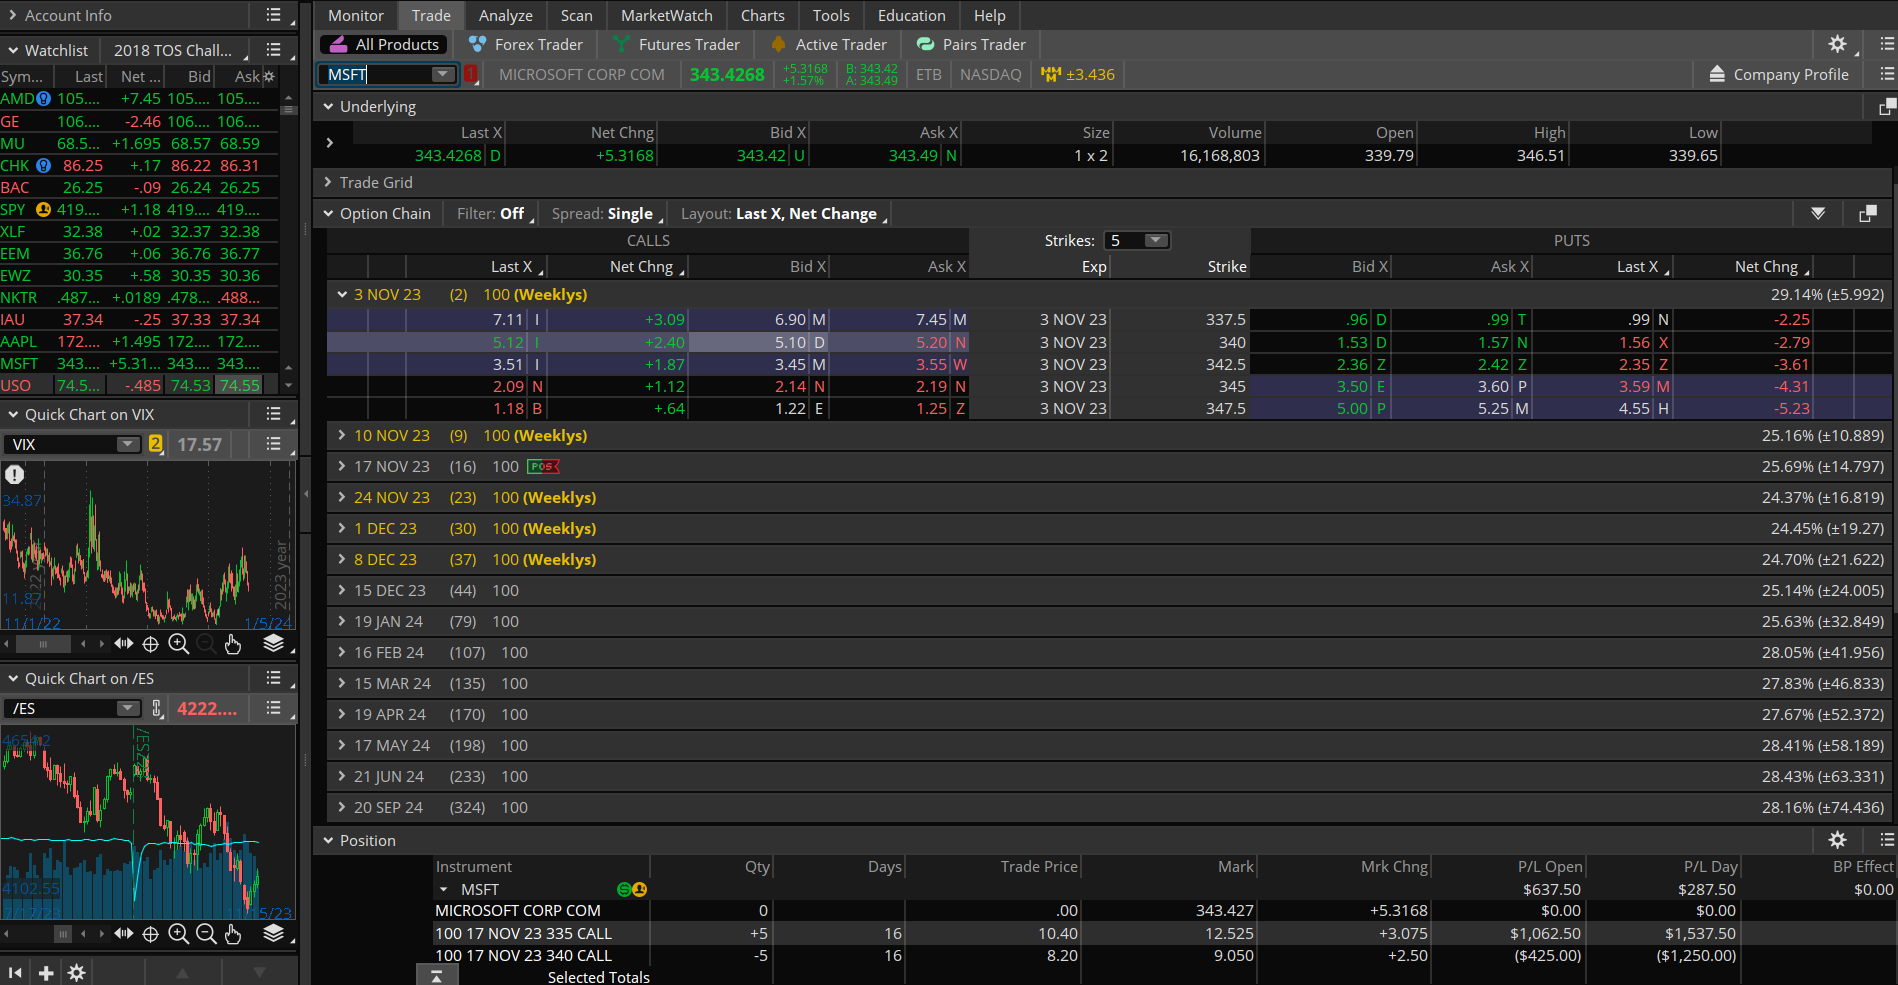The width and height of the screenshot is (1898, 985).
Task: Detach the Option Chain into its own window
Action: [1867, 213]
